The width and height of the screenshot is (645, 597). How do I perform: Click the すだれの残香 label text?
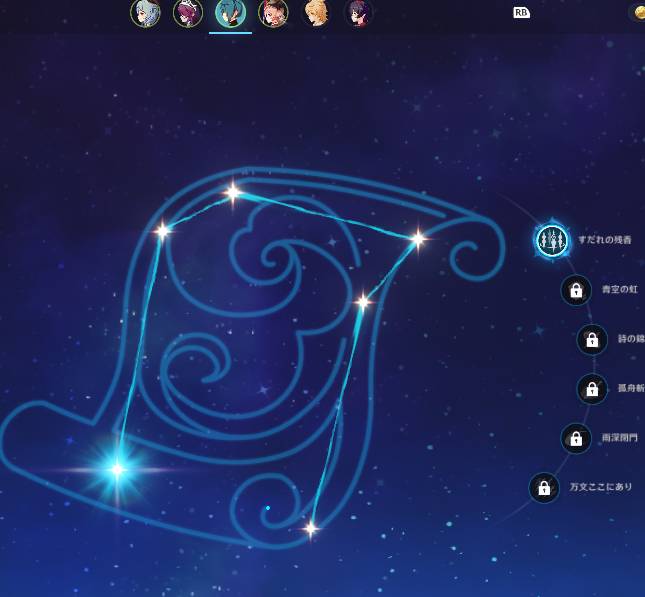pos(604,240)
